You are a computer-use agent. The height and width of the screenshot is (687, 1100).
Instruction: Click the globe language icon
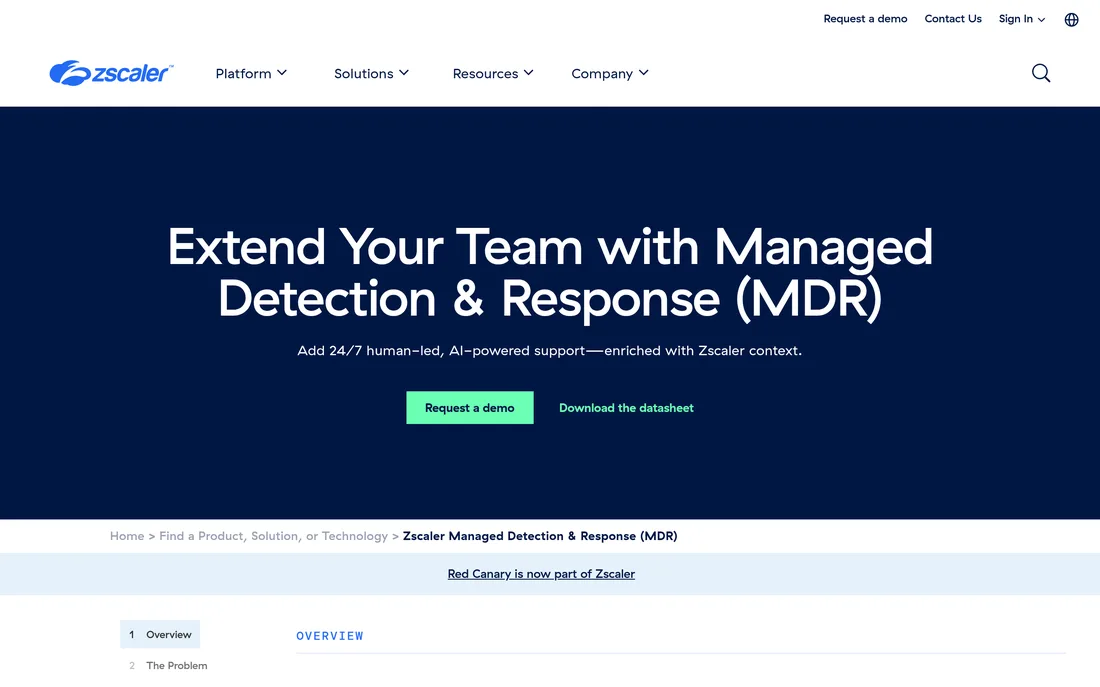coord(1071,20)
